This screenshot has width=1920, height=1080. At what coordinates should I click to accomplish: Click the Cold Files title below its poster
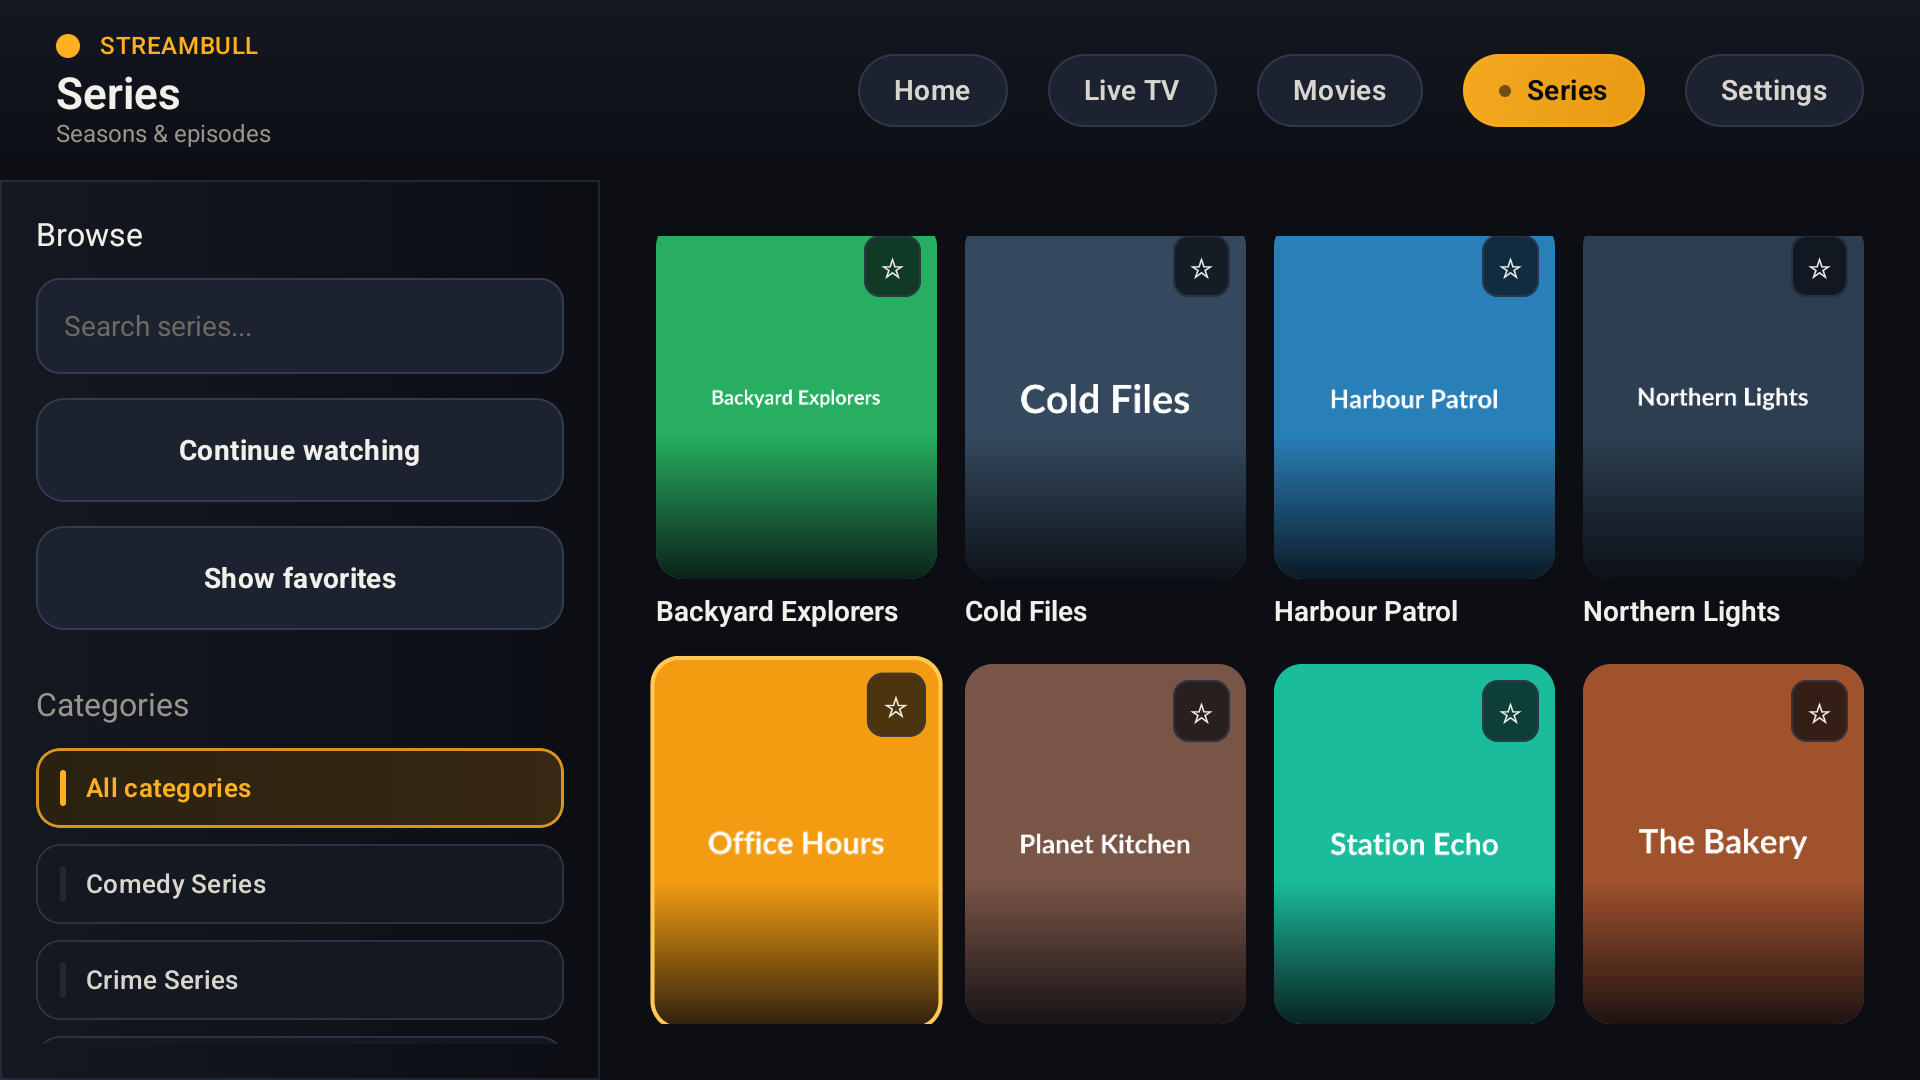(x=1026, y=611)
